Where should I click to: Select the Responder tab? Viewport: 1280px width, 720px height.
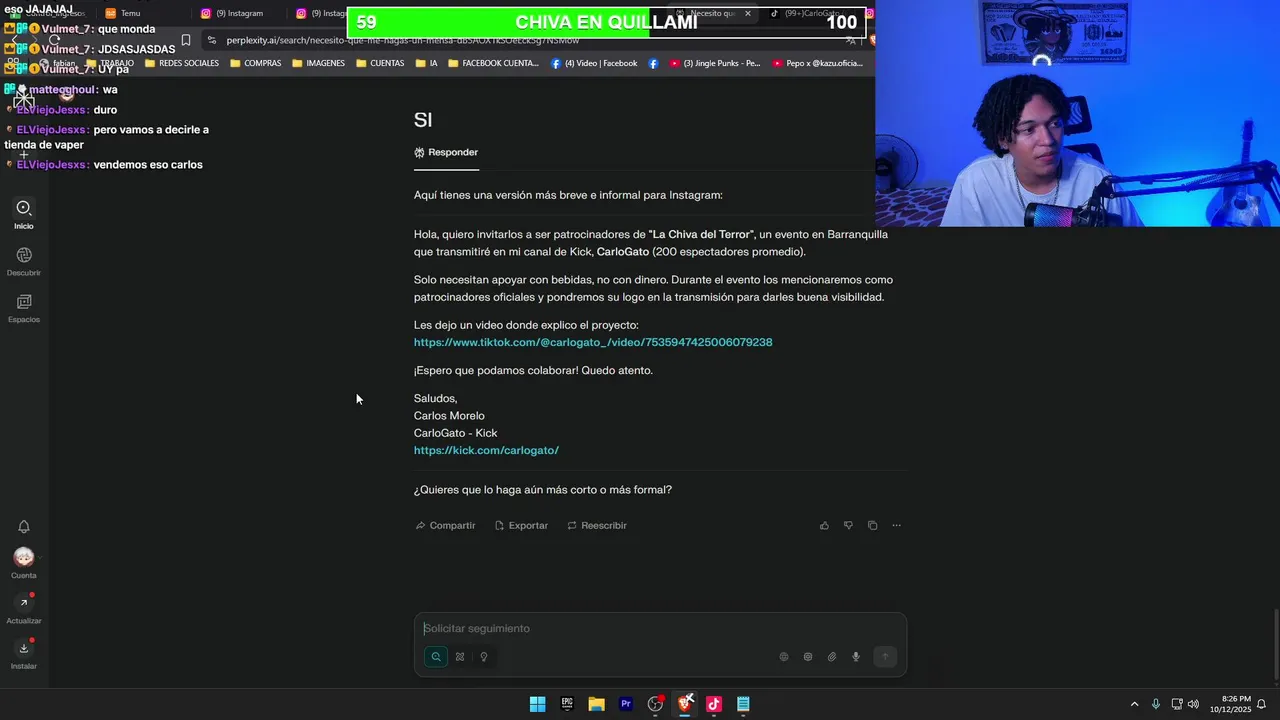(x=446, y=153)
